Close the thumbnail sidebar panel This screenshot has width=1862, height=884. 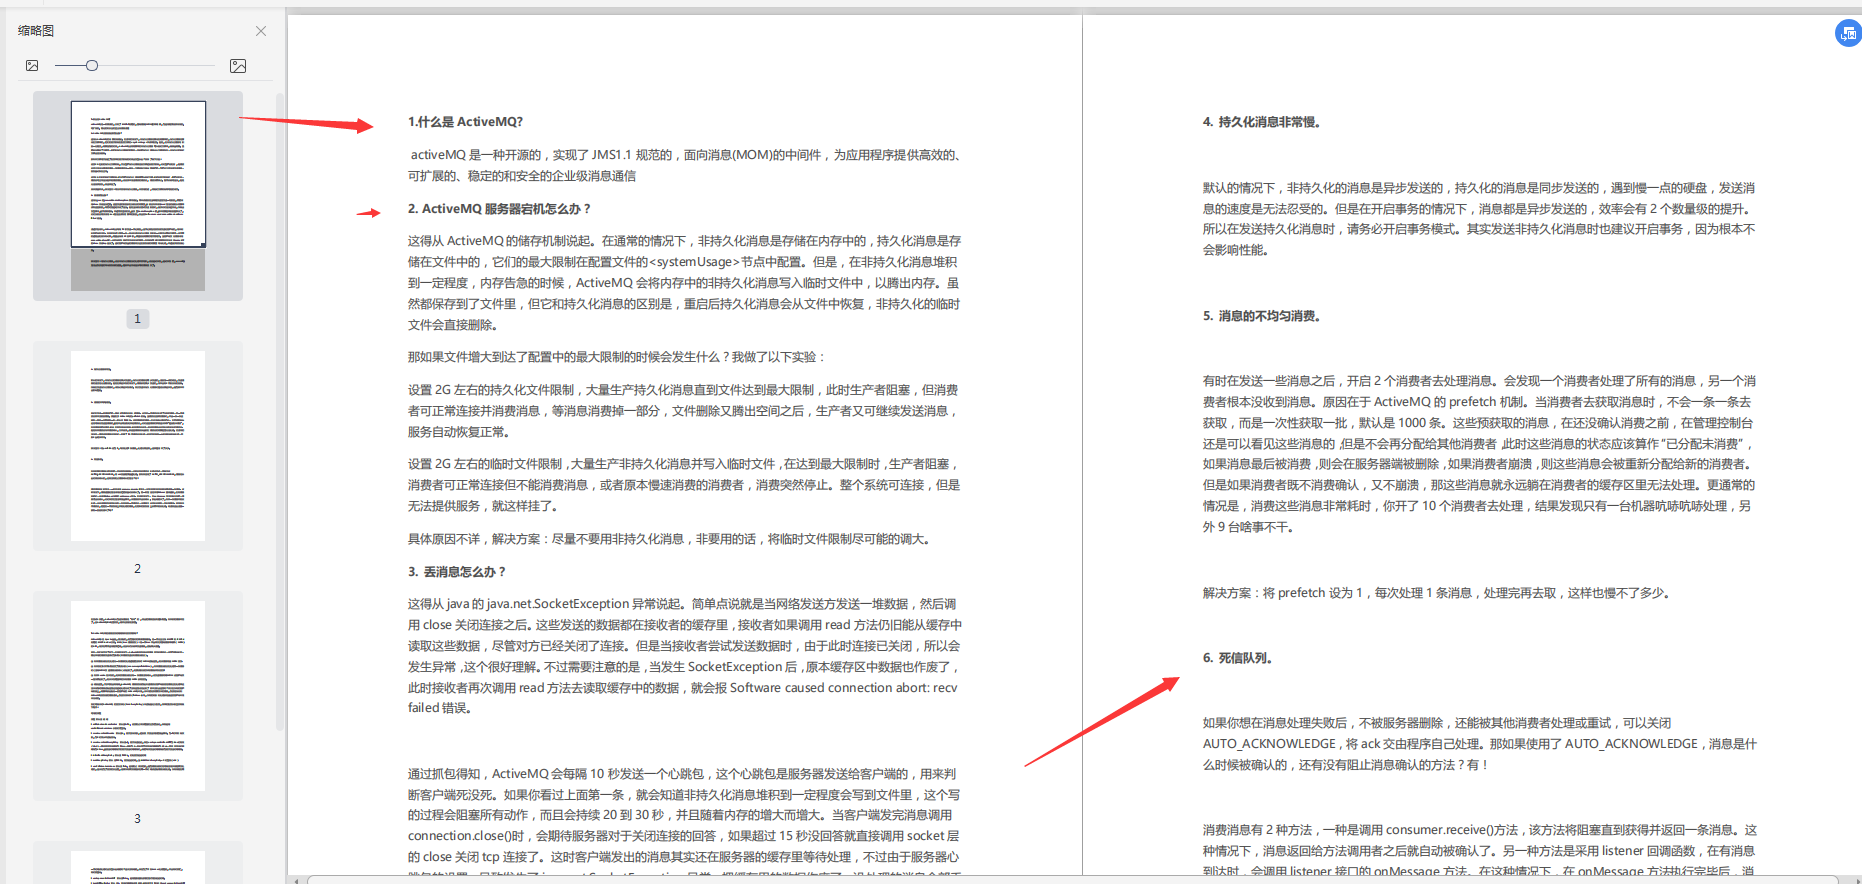click(x=261, y=31)
